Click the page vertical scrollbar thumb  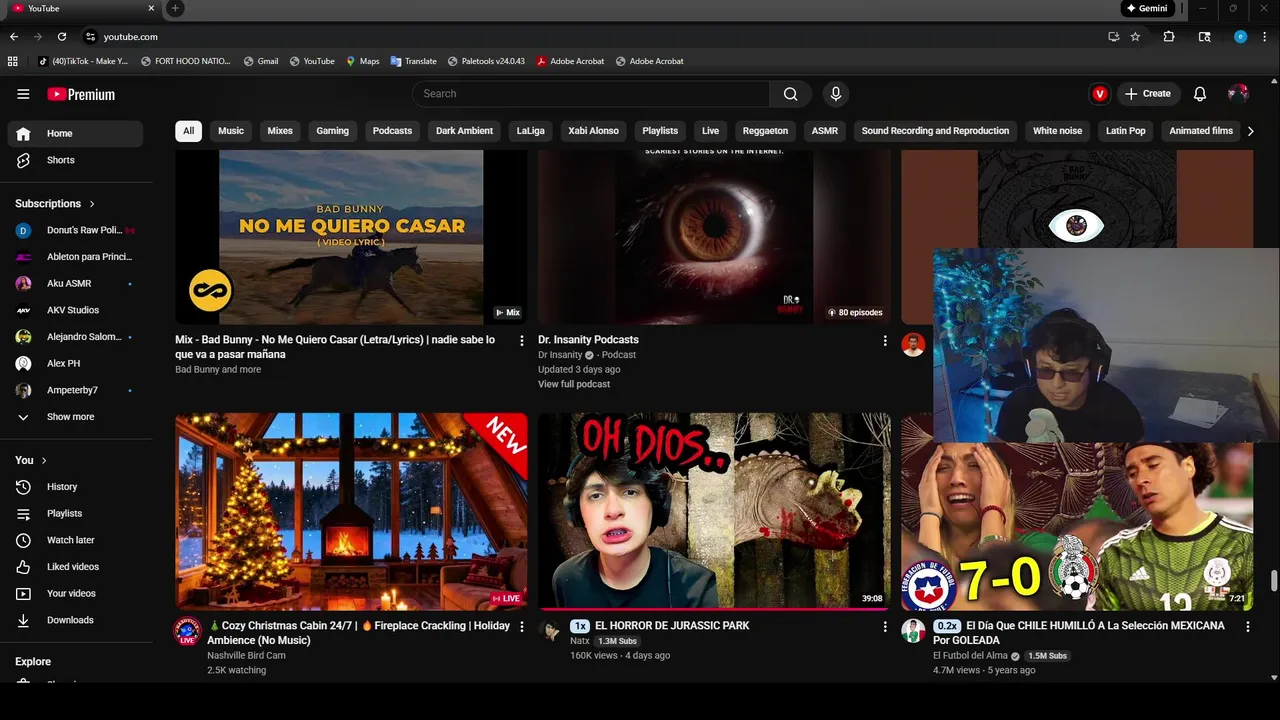click(1274, 581)
